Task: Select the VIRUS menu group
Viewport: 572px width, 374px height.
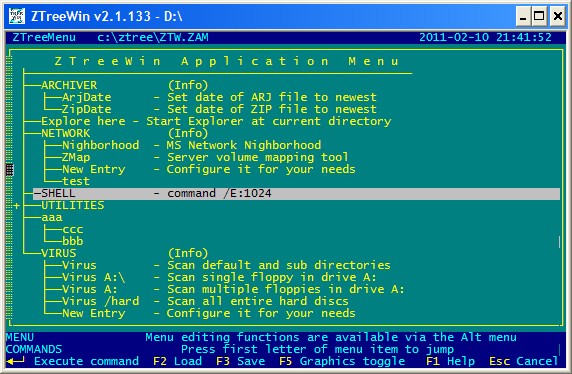Action: (x=58, y=253)
